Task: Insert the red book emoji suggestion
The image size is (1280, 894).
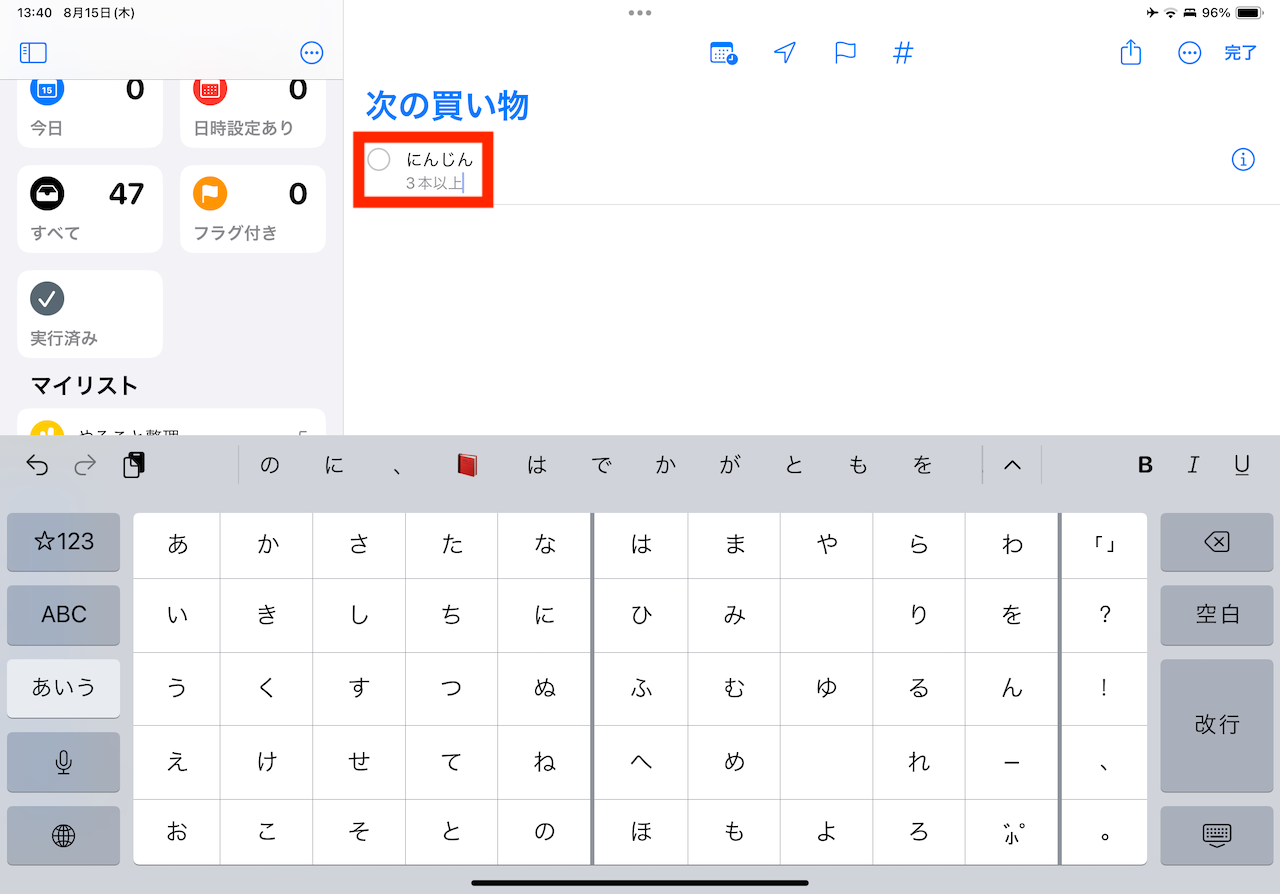Action: point(467,465)
